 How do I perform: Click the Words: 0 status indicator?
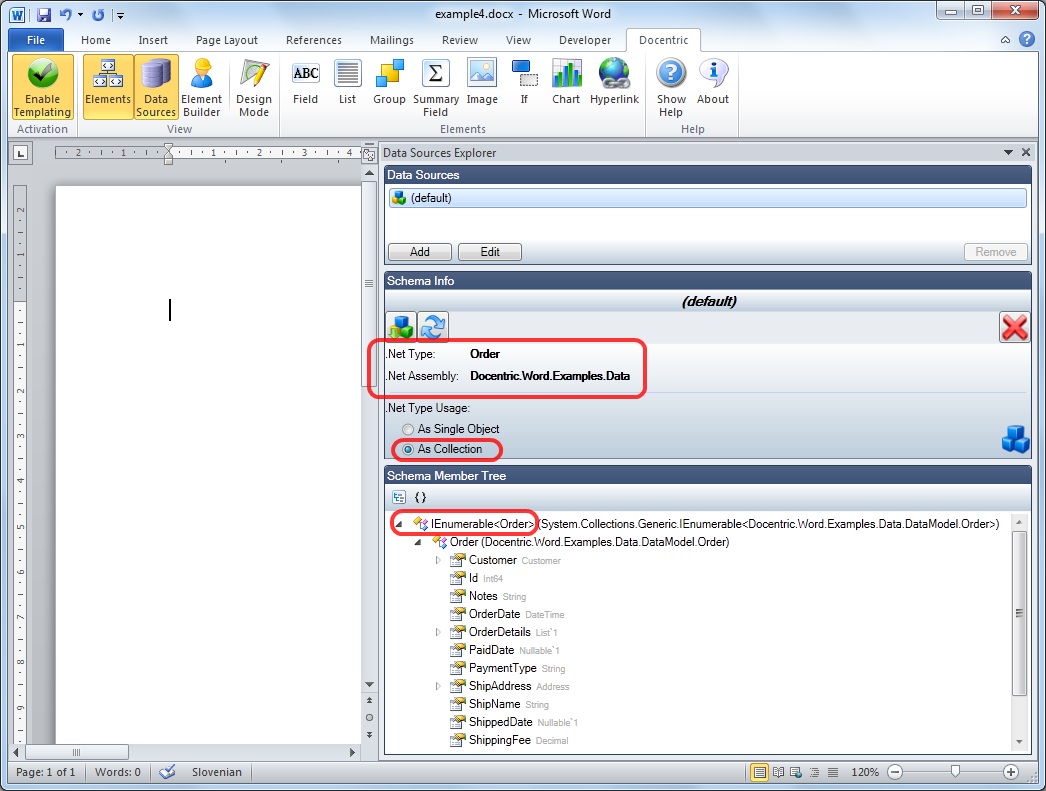click(117, 772)
